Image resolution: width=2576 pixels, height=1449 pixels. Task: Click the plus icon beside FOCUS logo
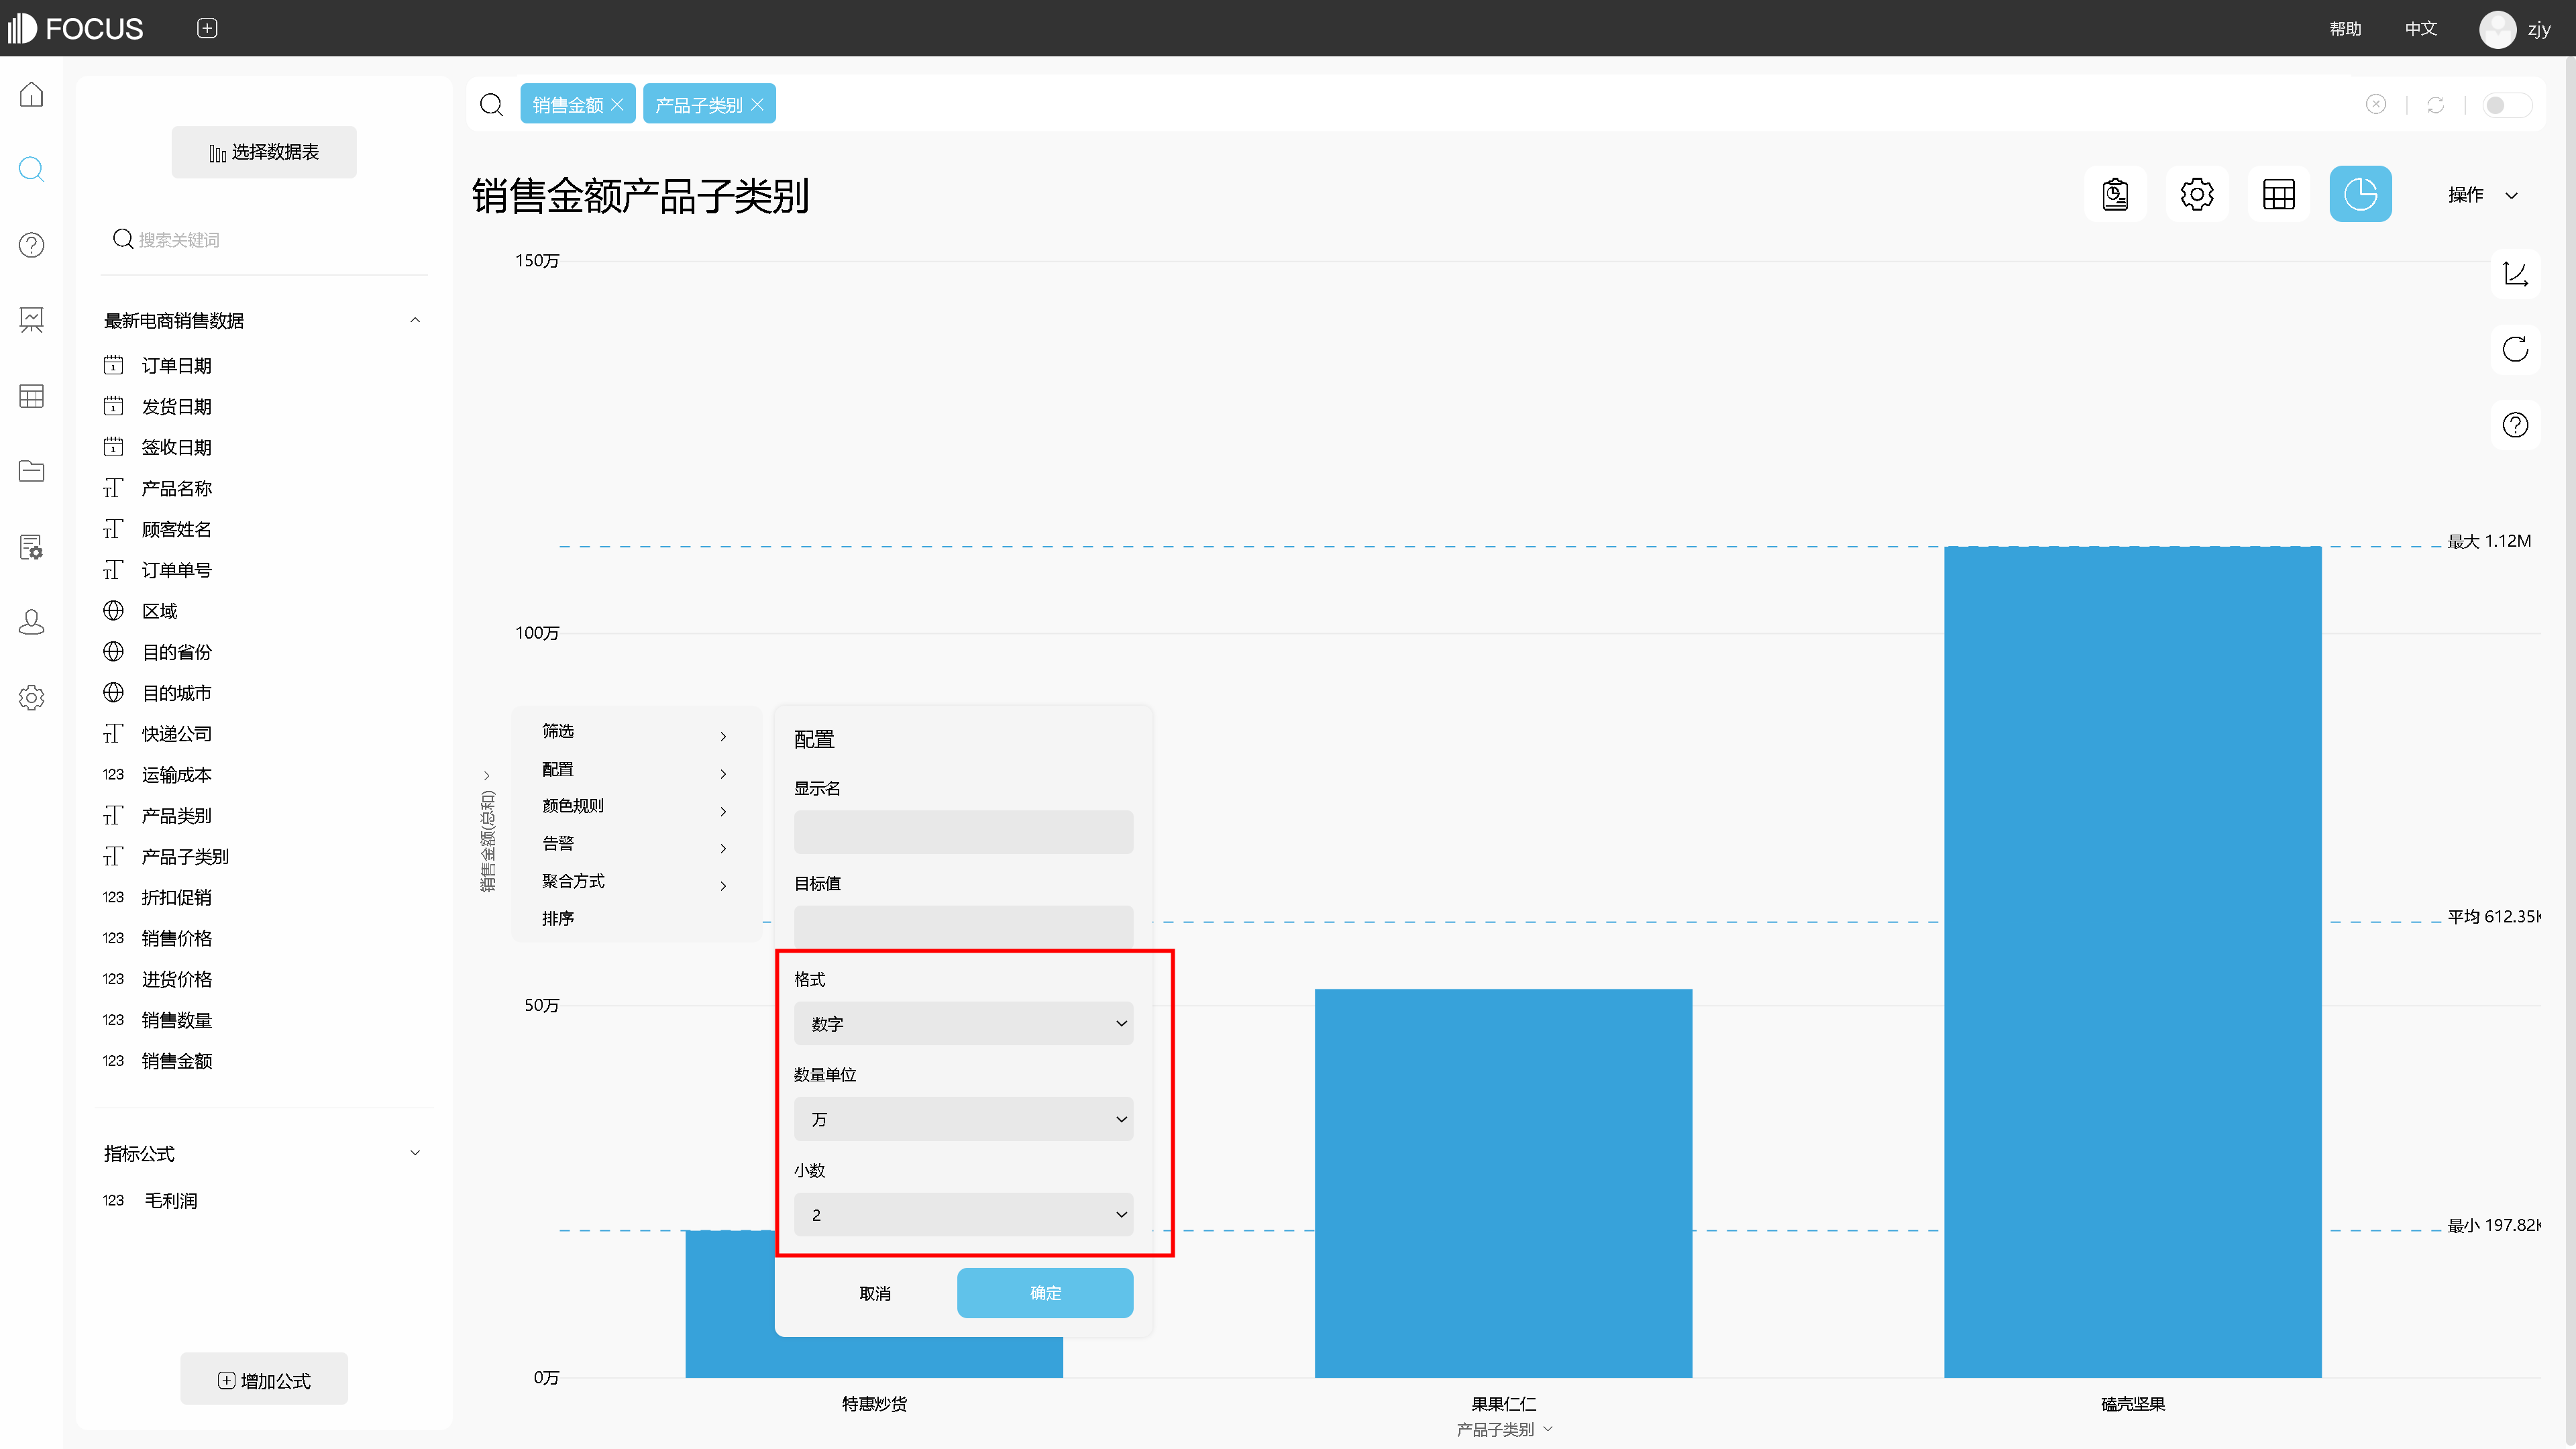(x=207, y=28)
